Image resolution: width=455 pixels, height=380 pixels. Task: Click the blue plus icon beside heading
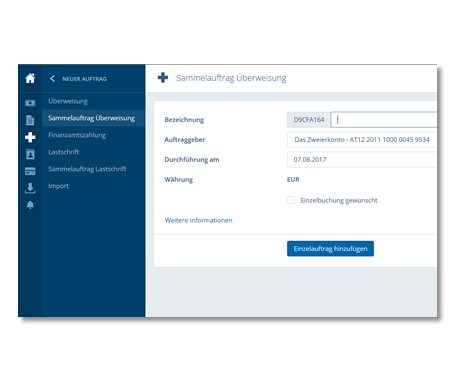coord(163,78)
